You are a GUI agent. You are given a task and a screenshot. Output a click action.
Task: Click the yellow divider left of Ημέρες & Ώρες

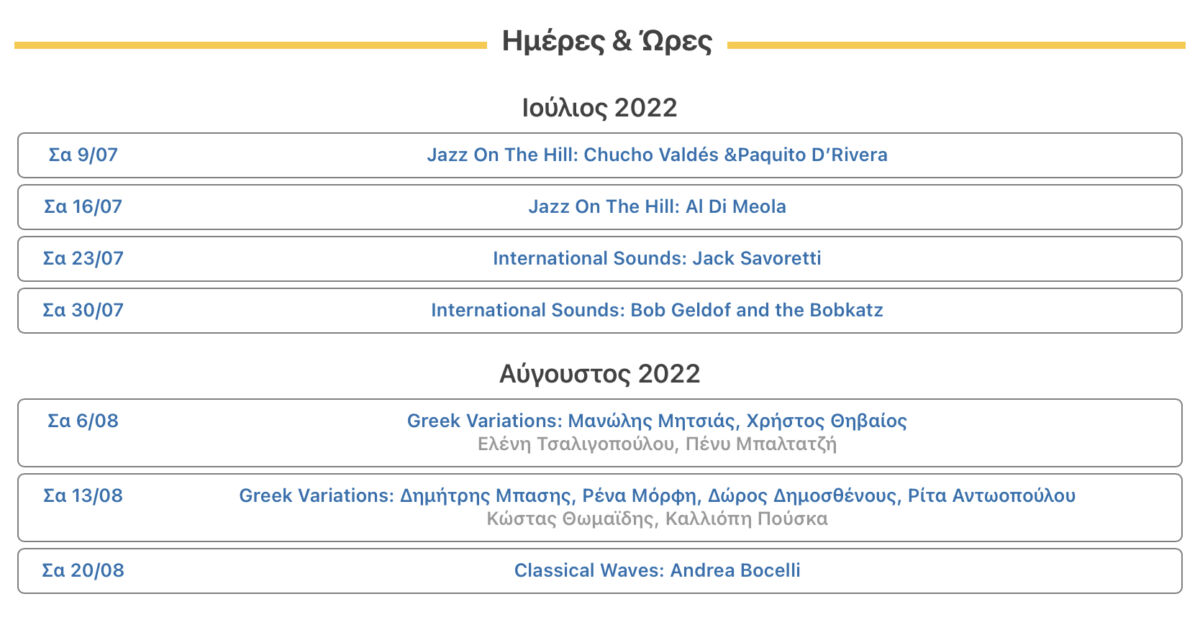250,45
